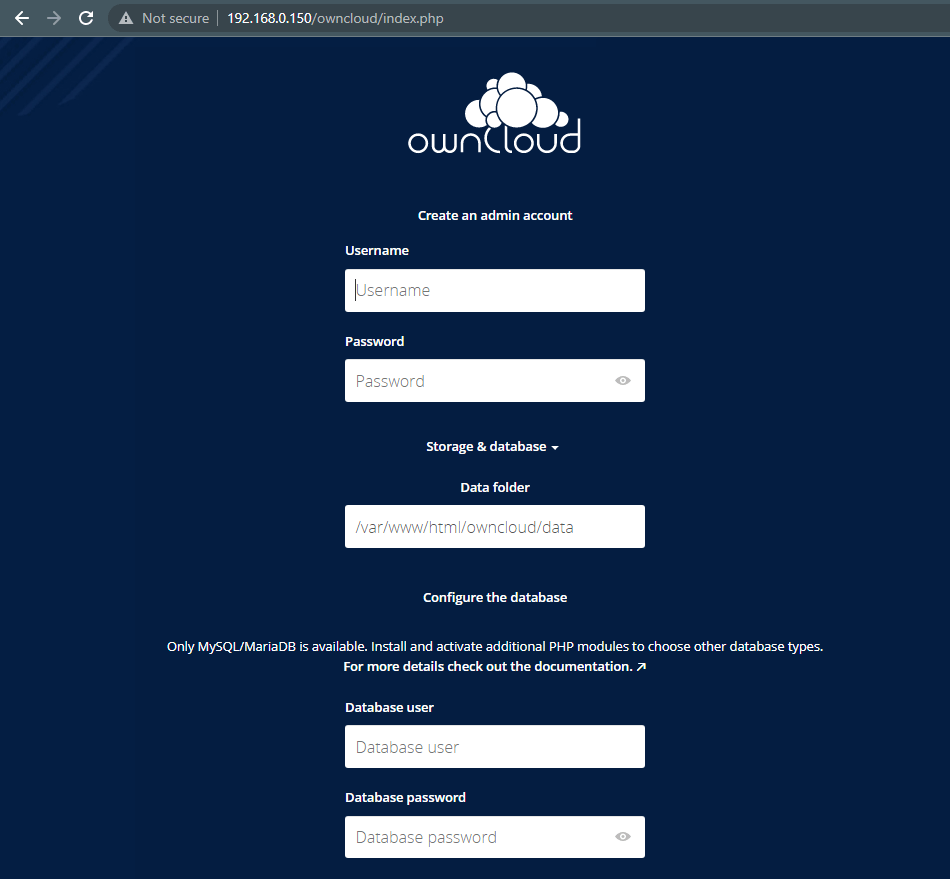
Task: Click the 'Not secure' text in address bar
Action: tap(175, 18)
